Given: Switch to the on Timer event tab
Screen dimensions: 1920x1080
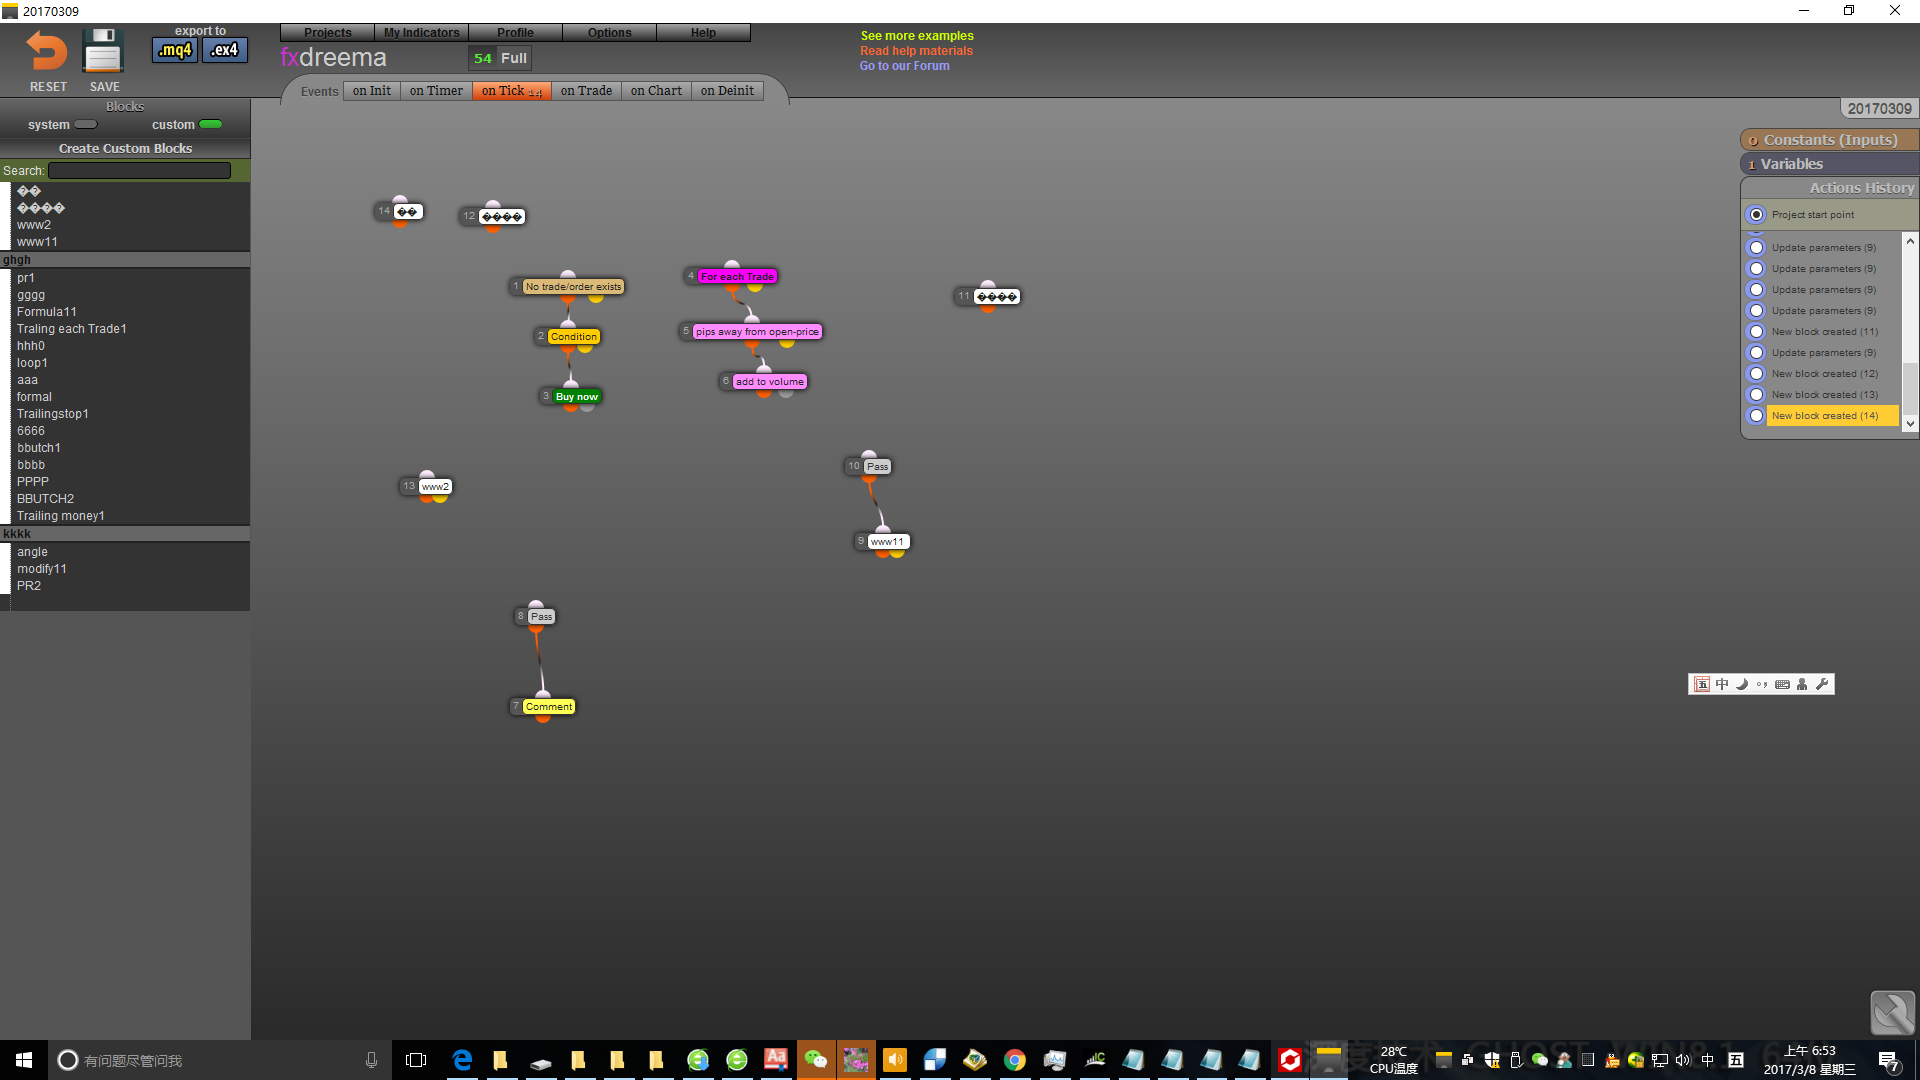Looking at the screenshot, I should coord(436,91).
